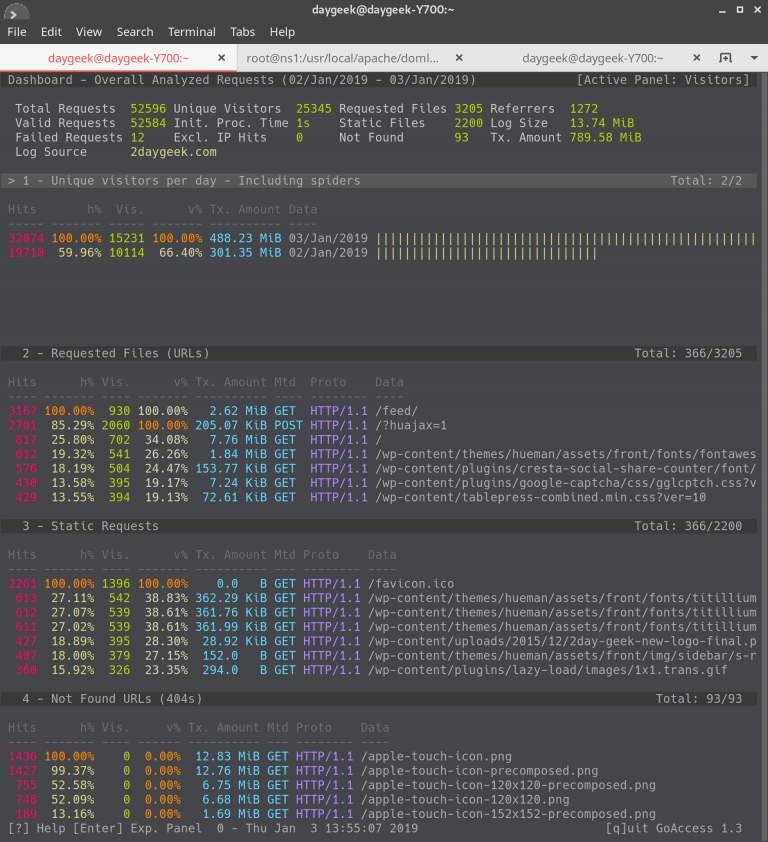Open the Terminal menu
The height and width of the screenshot is (842, 768).
tap(191, 31)
